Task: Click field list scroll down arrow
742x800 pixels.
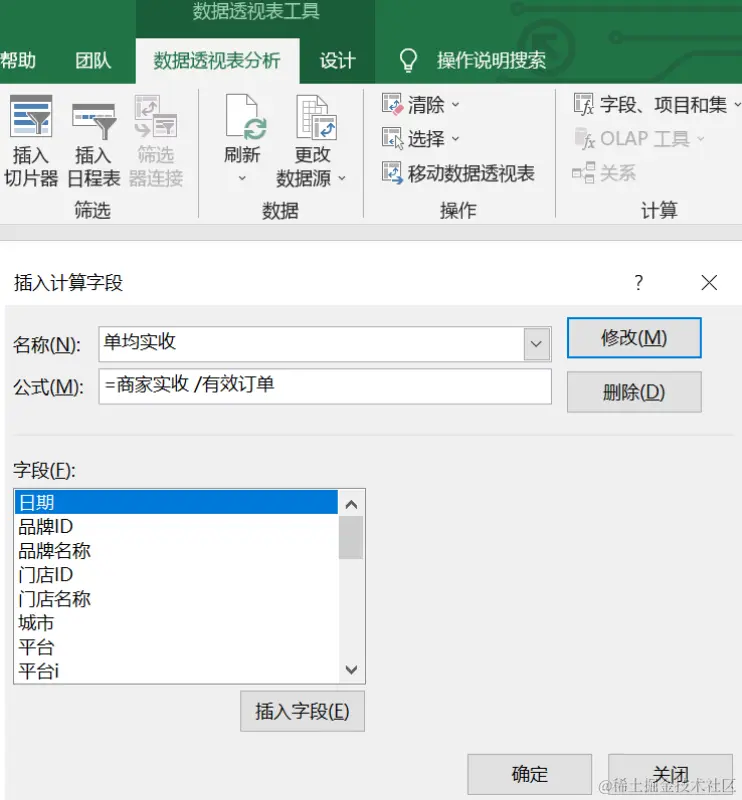Action: [351, 669]
